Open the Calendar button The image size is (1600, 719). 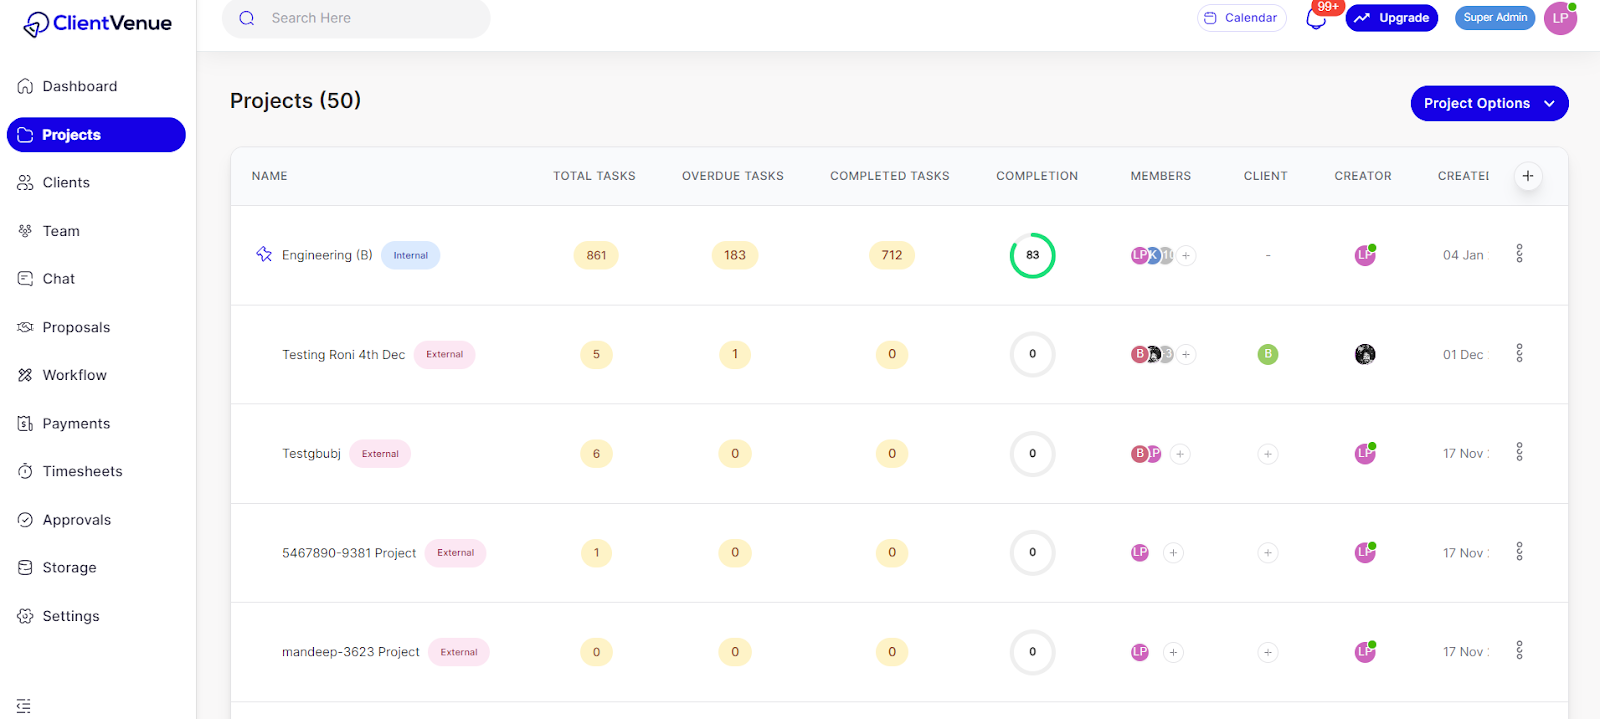(1241, 18)
